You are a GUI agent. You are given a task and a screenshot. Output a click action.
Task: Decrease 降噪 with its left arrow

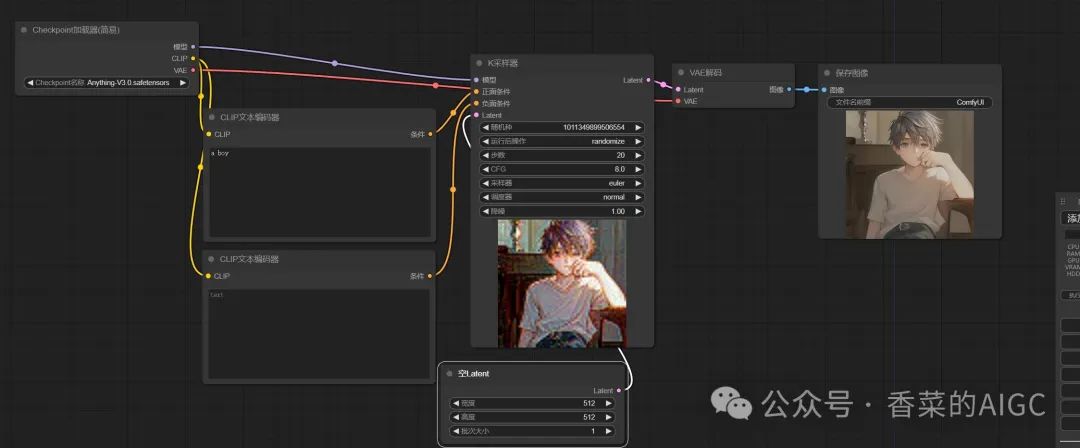pyautogui.click(x=485, y=212)
